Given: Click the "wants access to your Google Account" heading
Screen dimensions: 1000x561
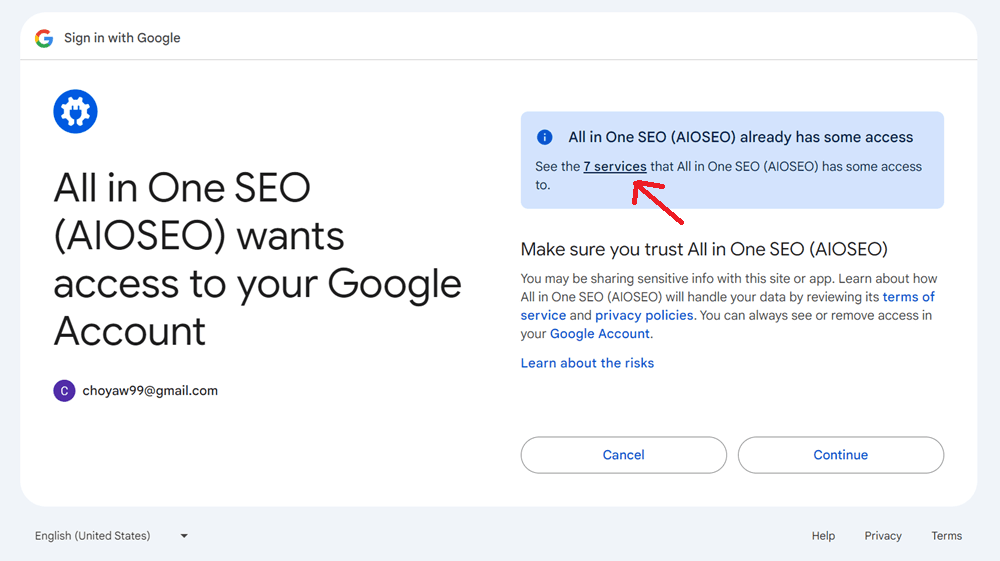Looking at the screenshot, I should pos(257,259).
